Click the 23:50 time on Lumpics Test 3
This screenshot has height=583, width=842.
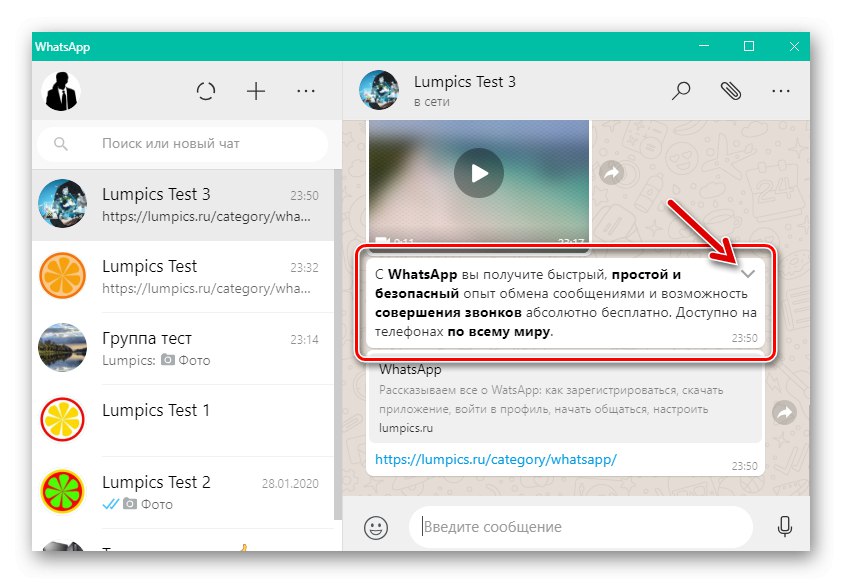[x=304, y=196]
